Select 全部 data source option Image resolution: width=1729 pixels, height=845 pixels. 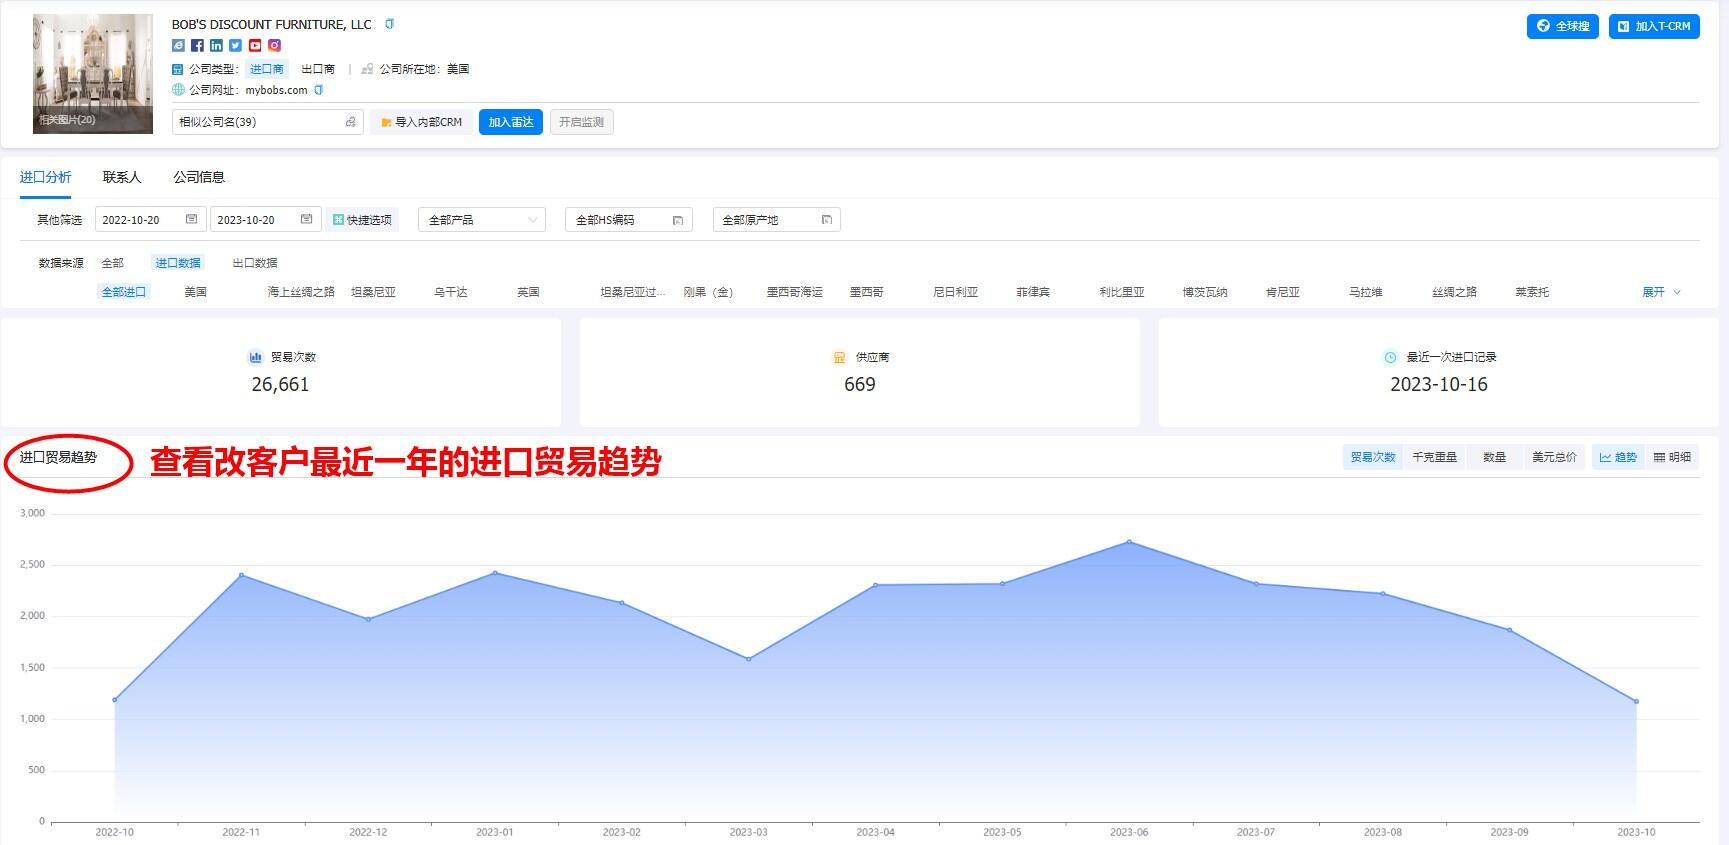[113, 263]
